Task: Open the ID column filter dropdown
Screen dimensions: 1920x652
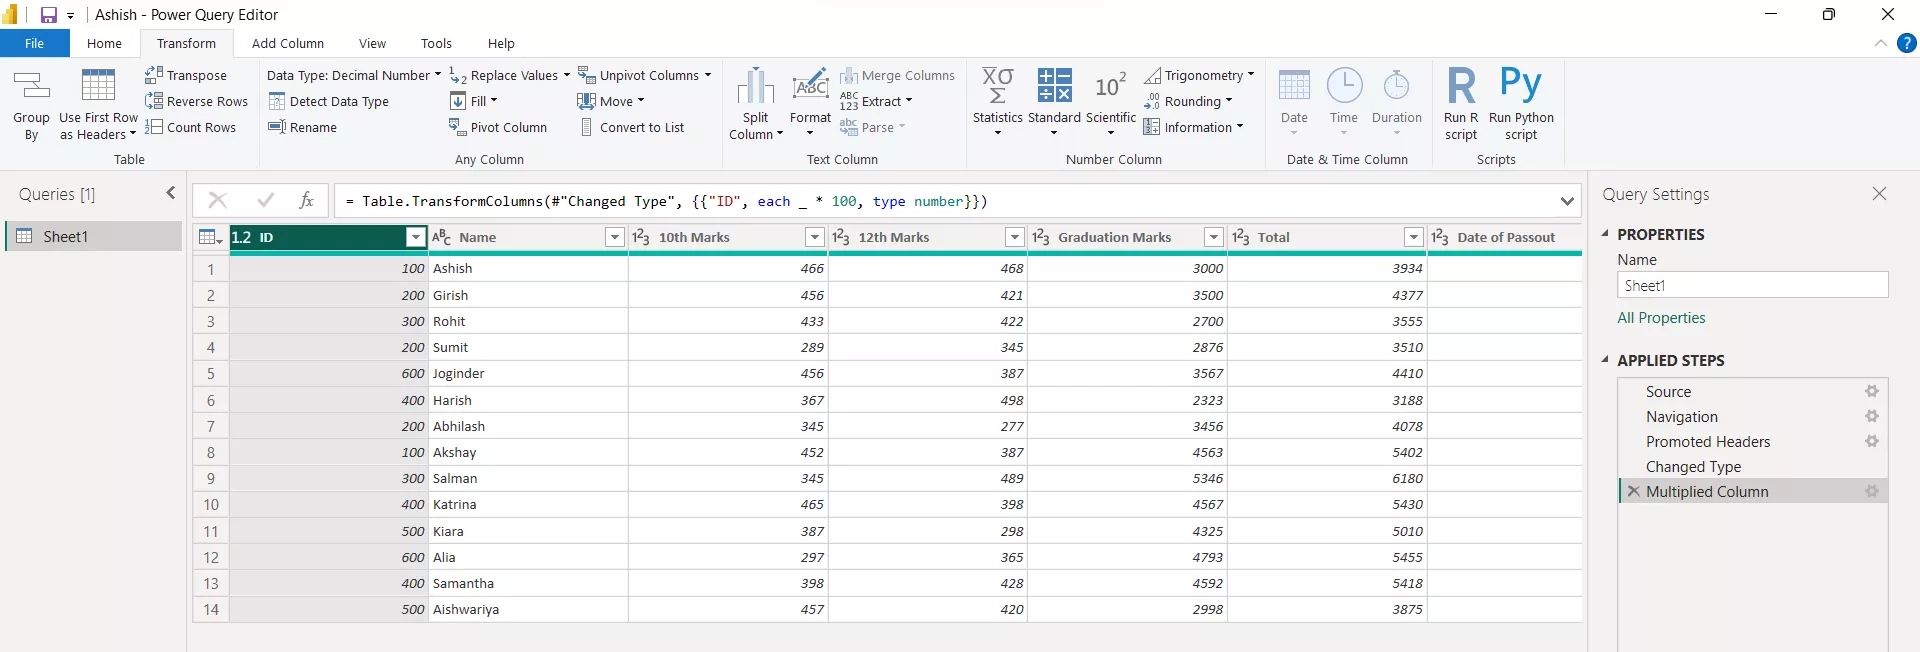Action: click(416, 237)
